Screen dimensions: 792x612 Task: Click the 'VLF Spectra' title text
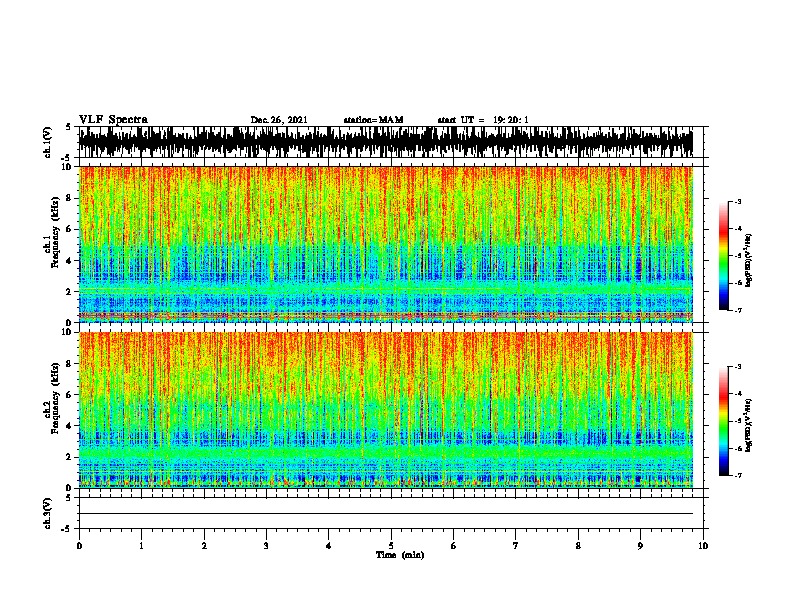pyautogui.click(x=113, y=120)
